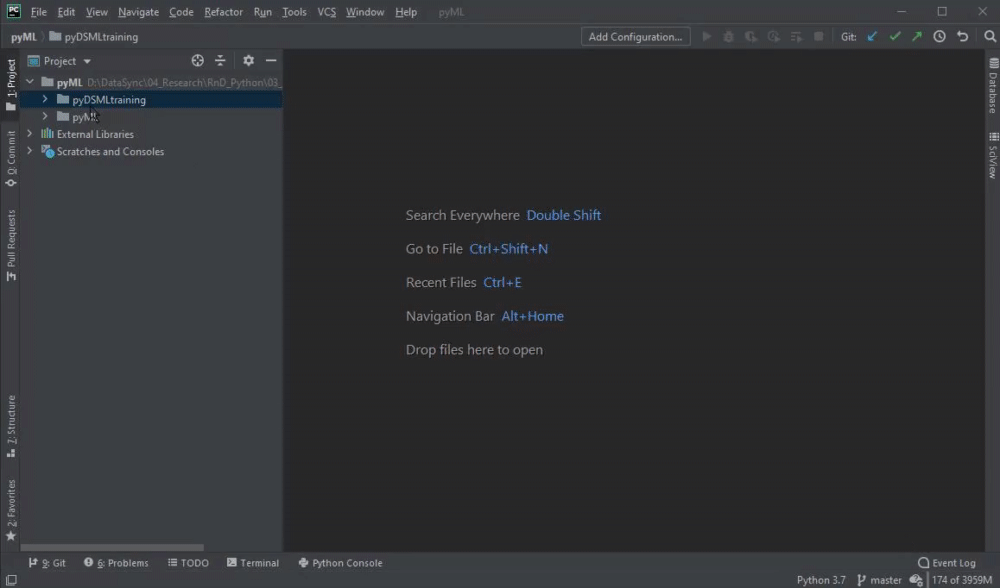Screen dimensions: 1000x588
Task: Click the memory indicator 174 of 3959M
Action: pyautogui.click(x=961, y=580)
